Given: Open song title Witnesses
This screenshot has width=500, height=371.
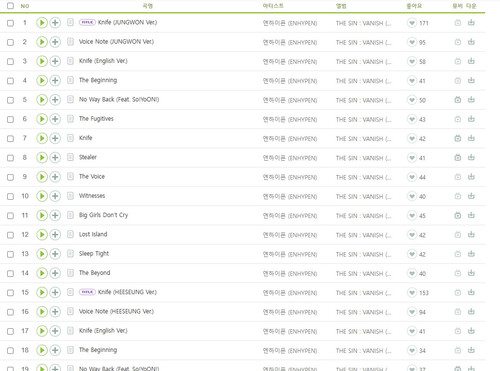Looking at the screenshot, I should 92,196.
